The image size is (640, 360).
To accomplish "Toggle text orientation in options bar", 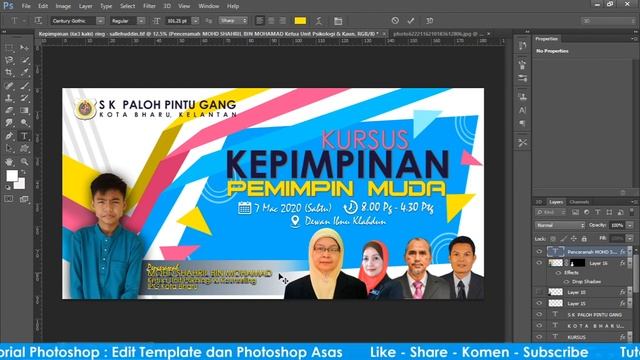I will click(x=38, y=20).
